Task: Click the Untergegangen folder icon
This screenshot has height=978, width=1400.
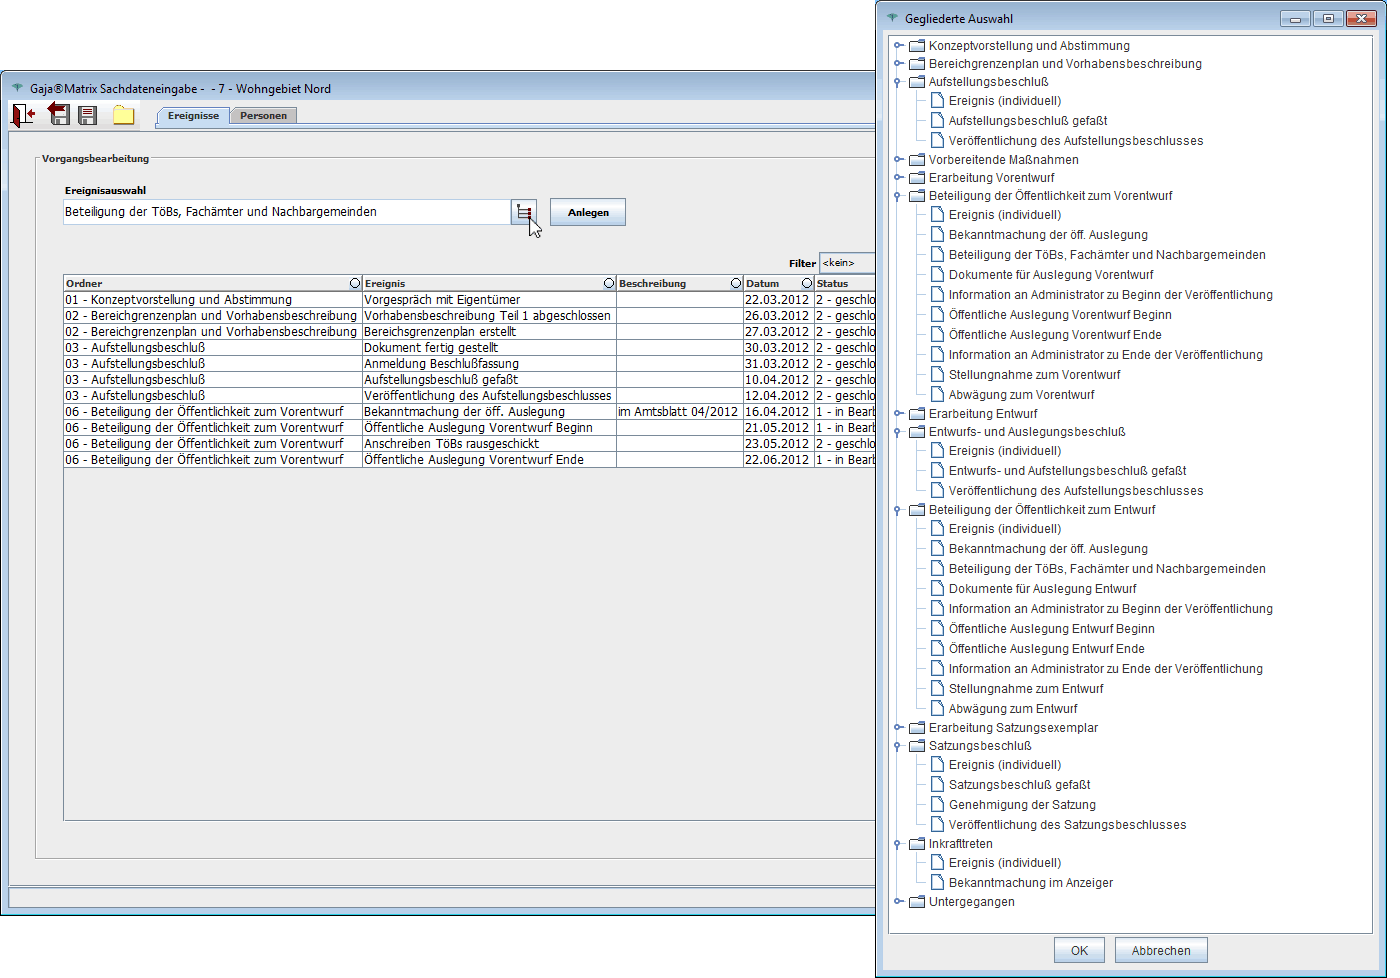Action: point(917,902)
